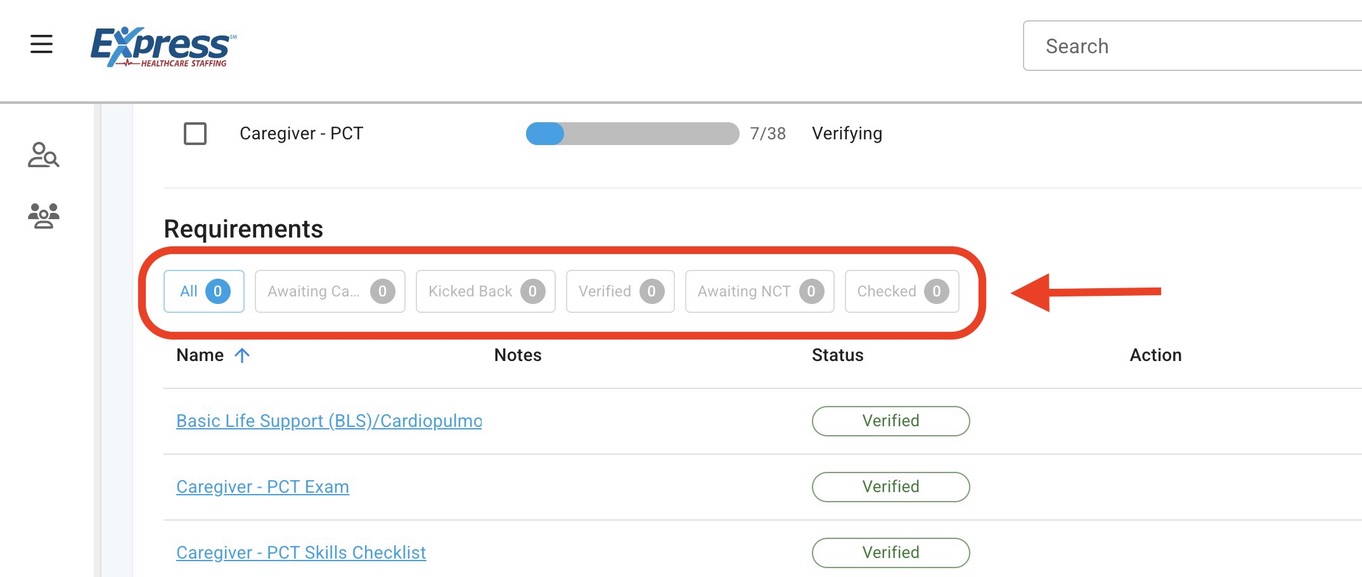Select the All requirements filter

(x=204, y=292)
